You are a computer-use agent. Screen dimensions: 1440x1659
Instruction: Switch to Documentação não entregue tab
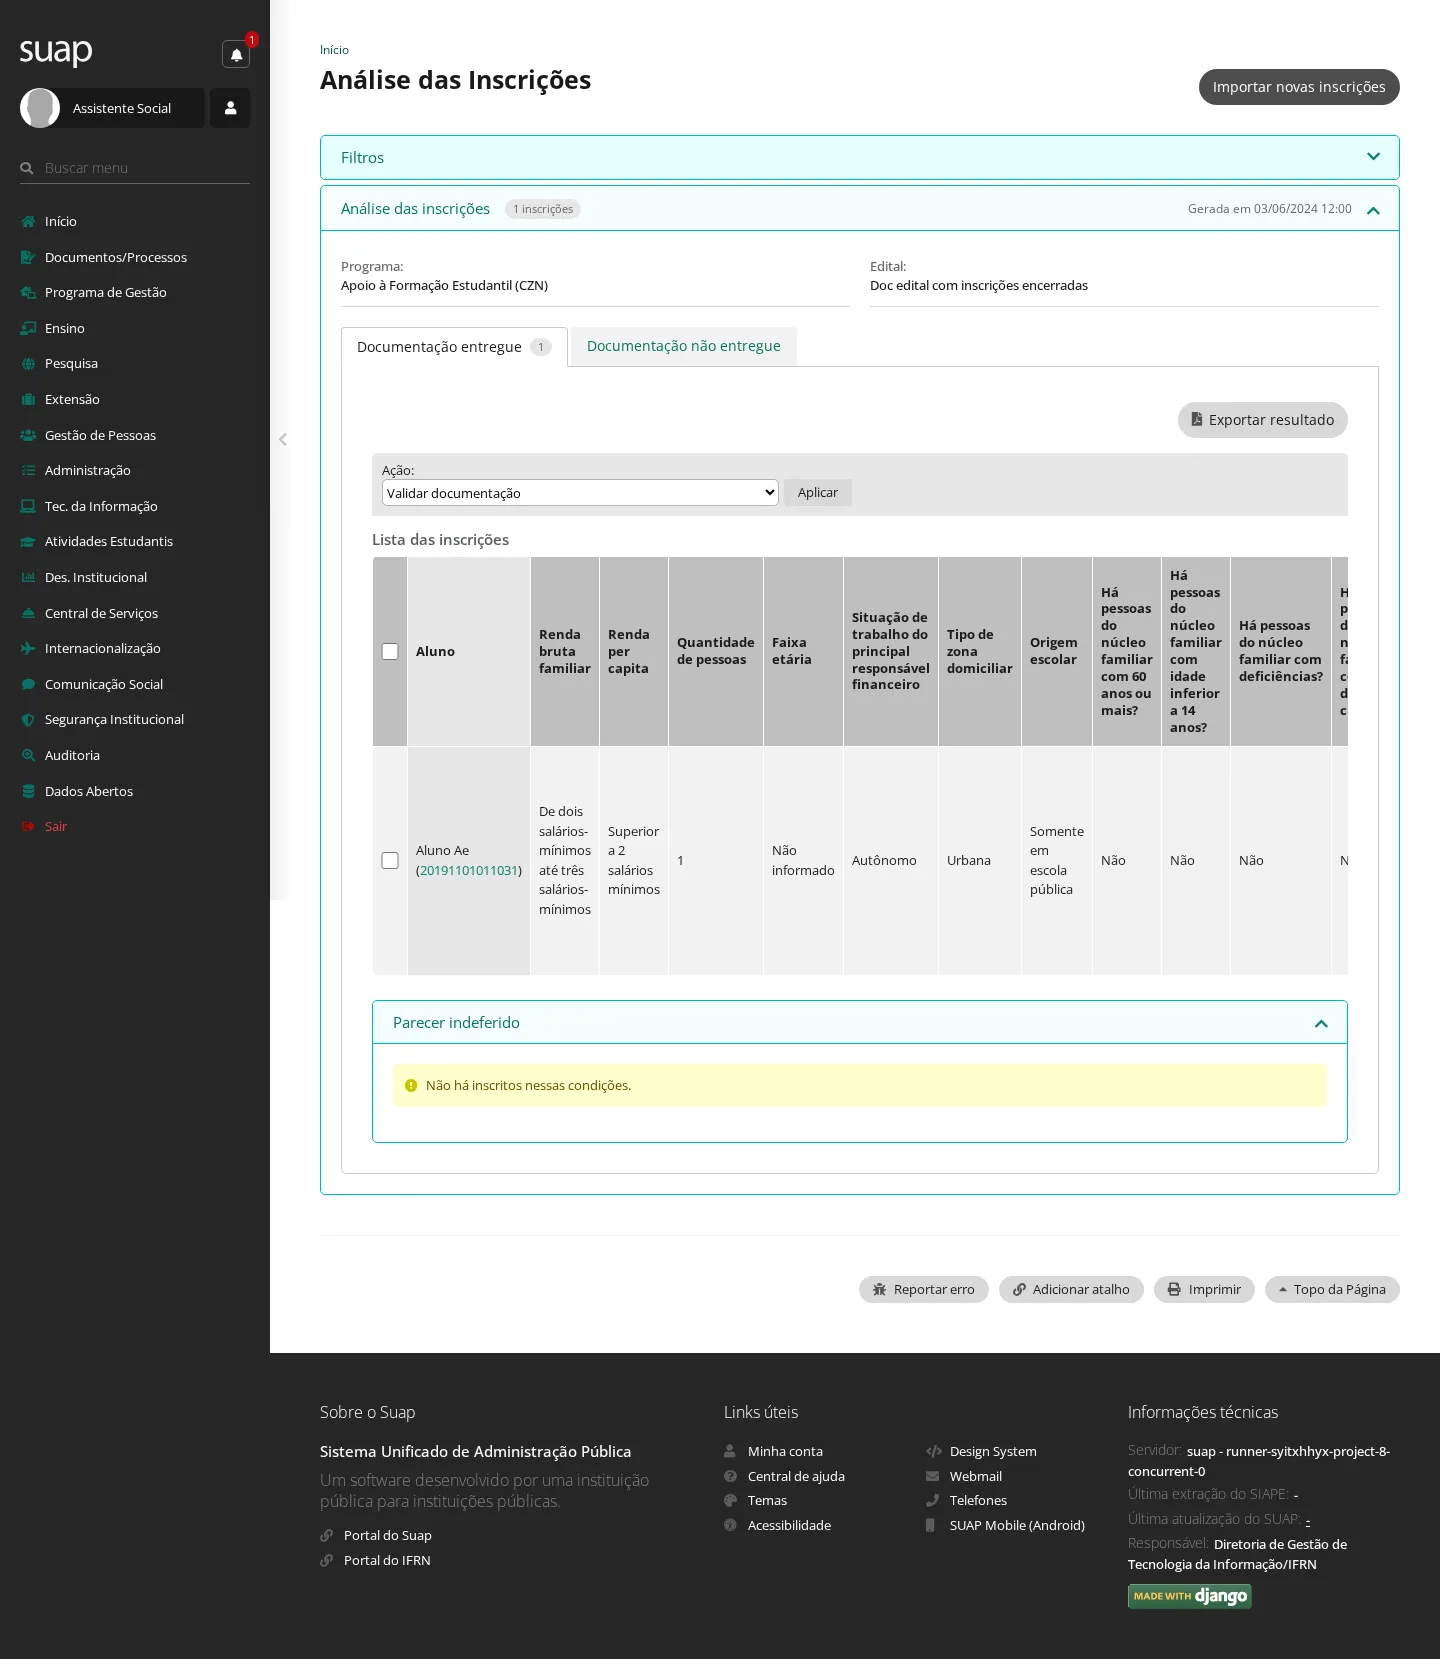coord(684,346)
